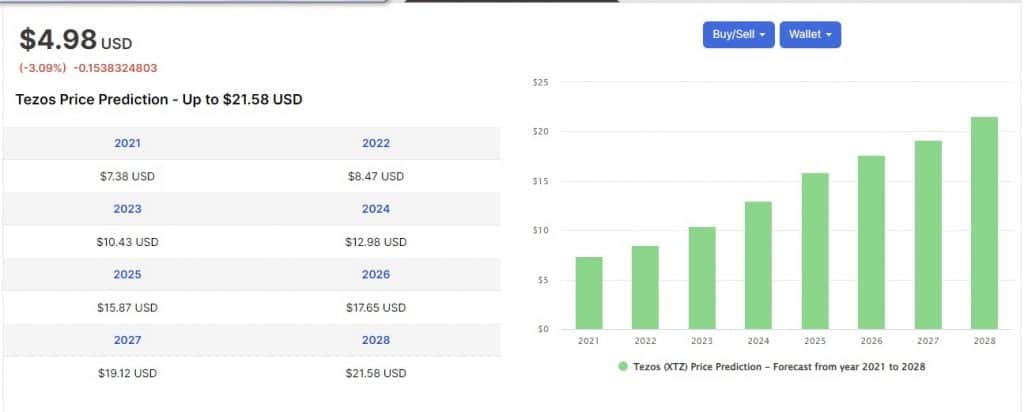Click the 2024 table year header
1024x412 pixels.
376,209
